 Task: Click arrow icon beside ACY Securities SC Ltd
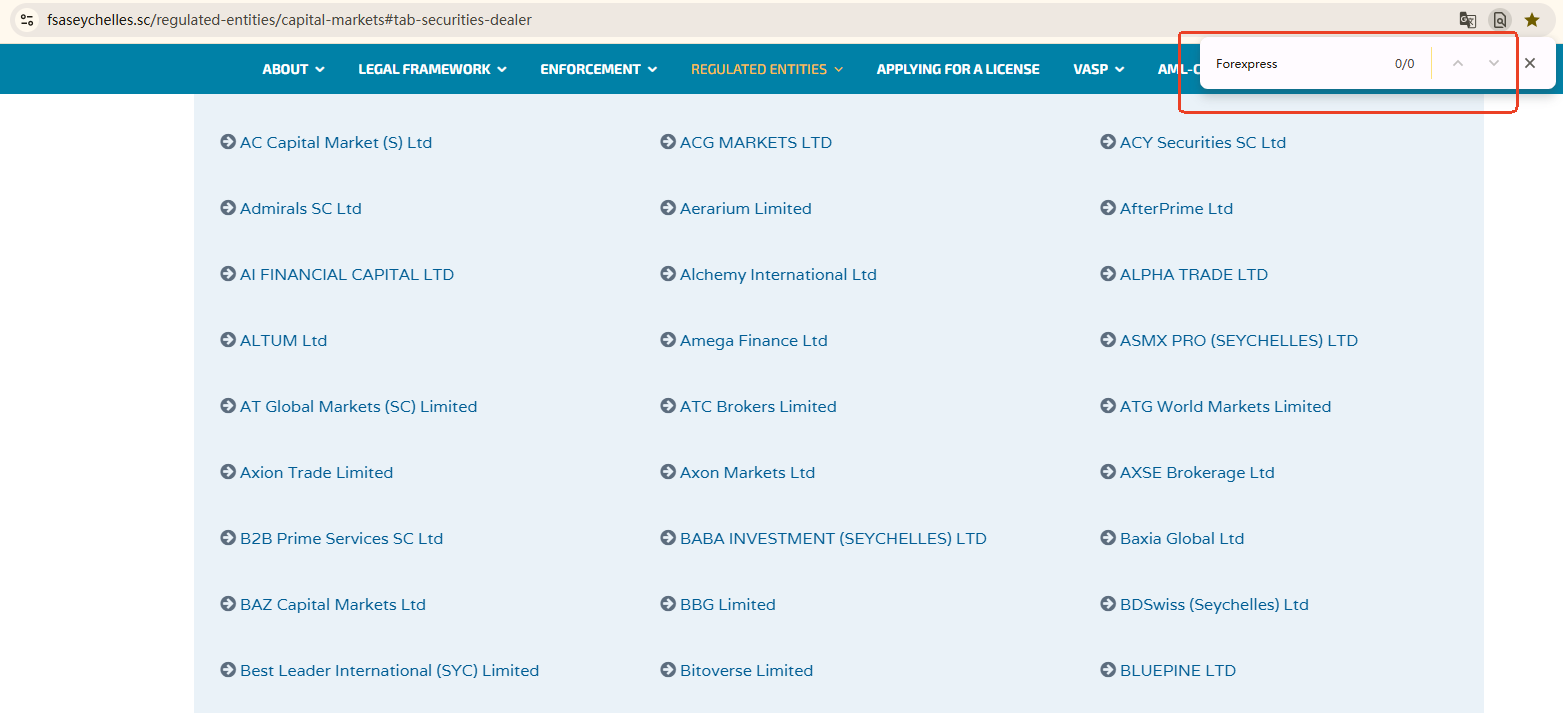(x=1108, y=142)
